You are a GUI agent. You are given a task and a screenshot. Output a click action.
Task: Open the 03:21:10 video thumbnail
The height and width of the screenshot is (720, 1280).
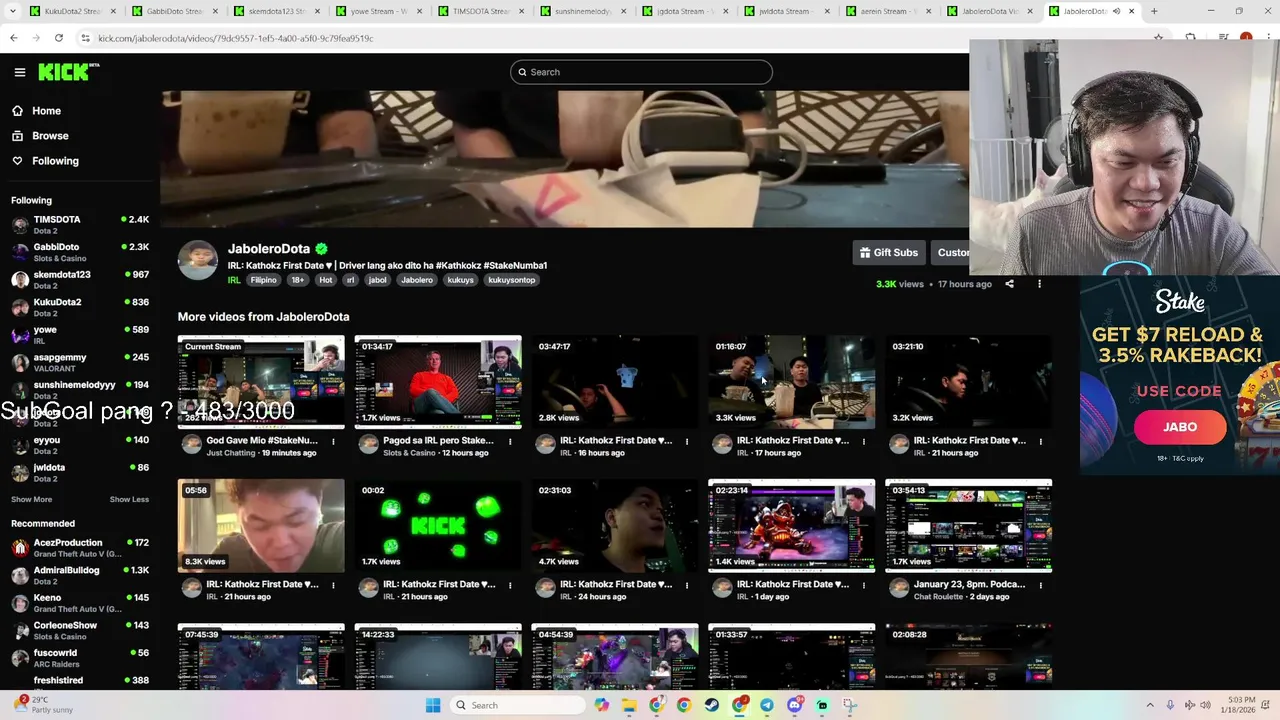pos(969,382)
